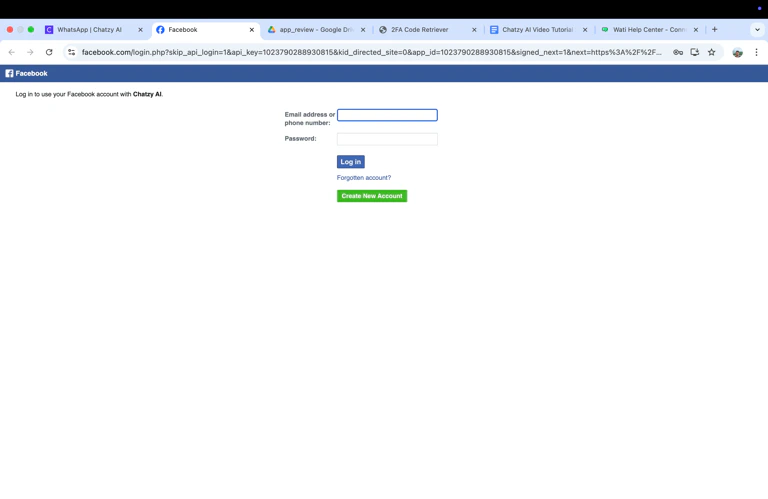The height and width of the screenshot is (499, 768).
Task: Click the Create New Account button
Action: point(372,196)
